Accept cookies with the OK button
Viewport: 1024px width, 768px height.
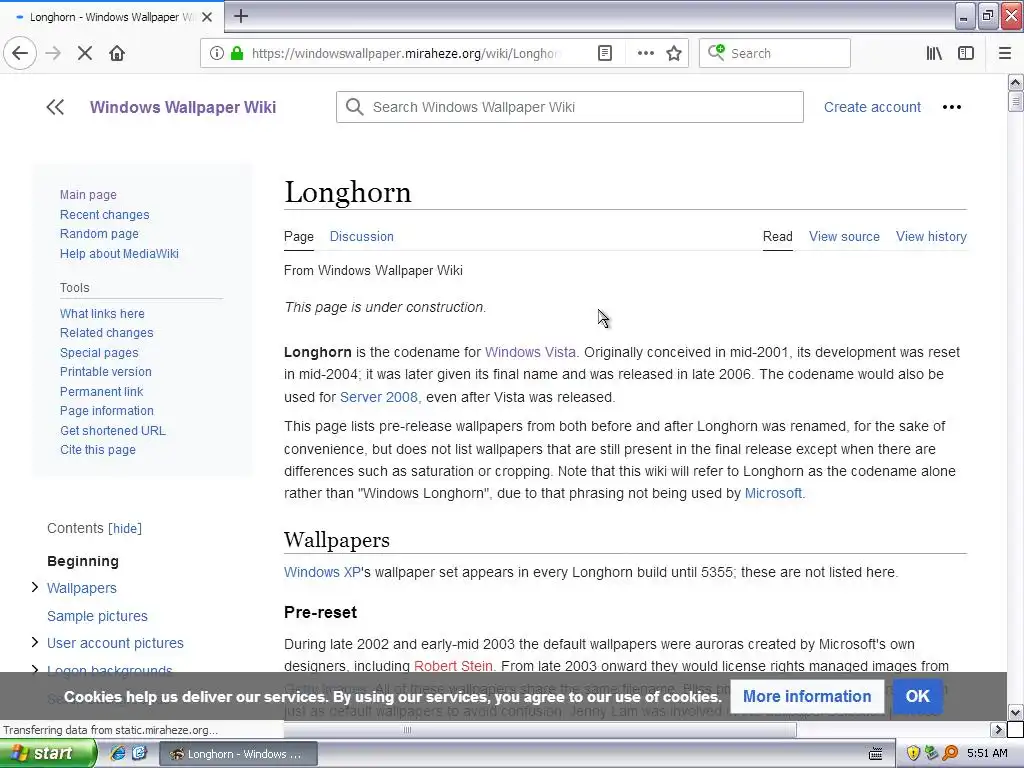pos(917,696)
